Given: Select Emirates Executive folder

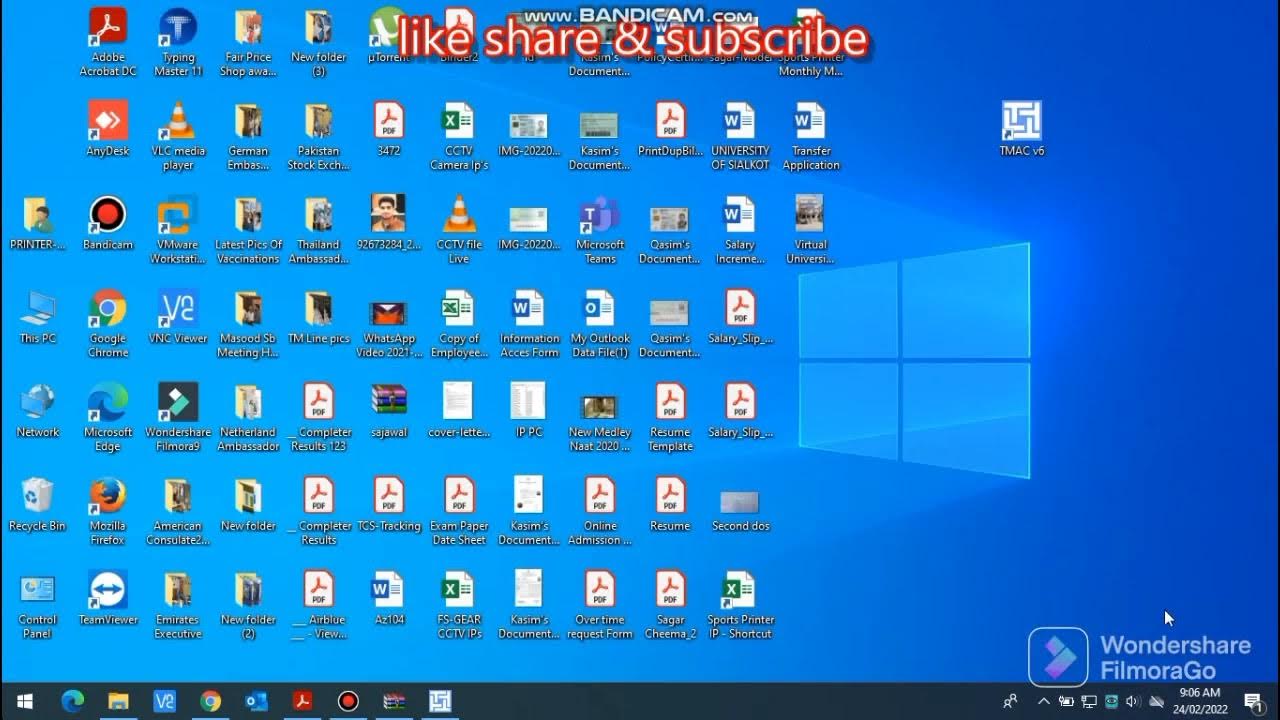Looking at the screenshot, I should (178, 606).
